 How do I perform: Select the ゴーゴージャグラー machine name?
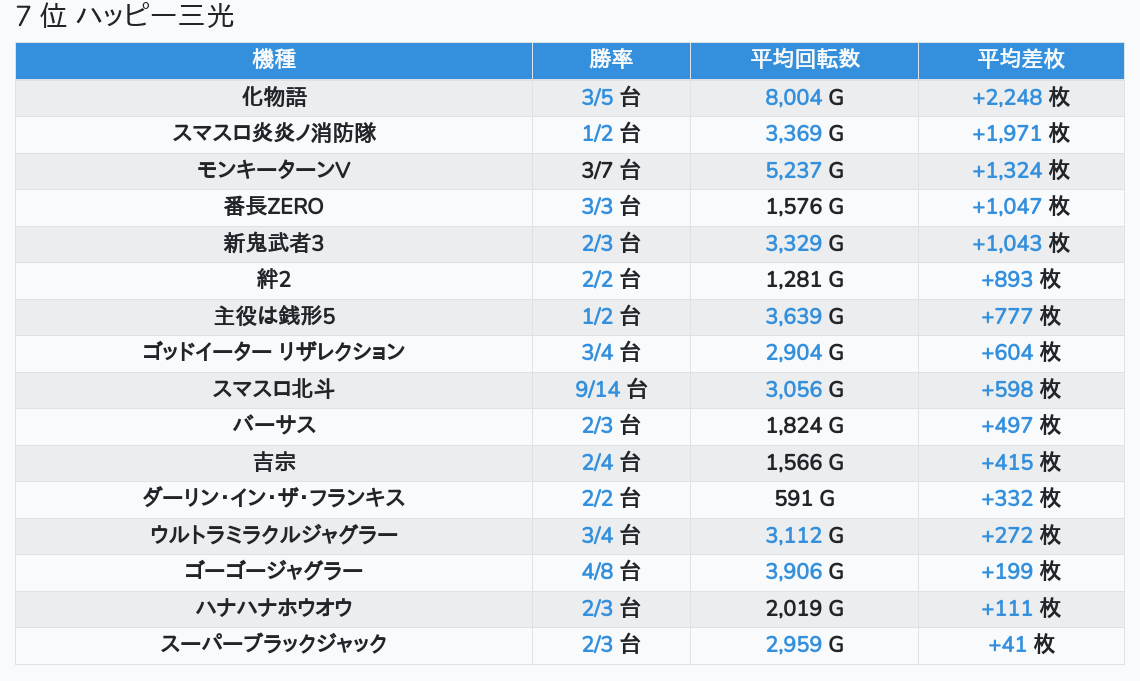[x=274, y=571]
